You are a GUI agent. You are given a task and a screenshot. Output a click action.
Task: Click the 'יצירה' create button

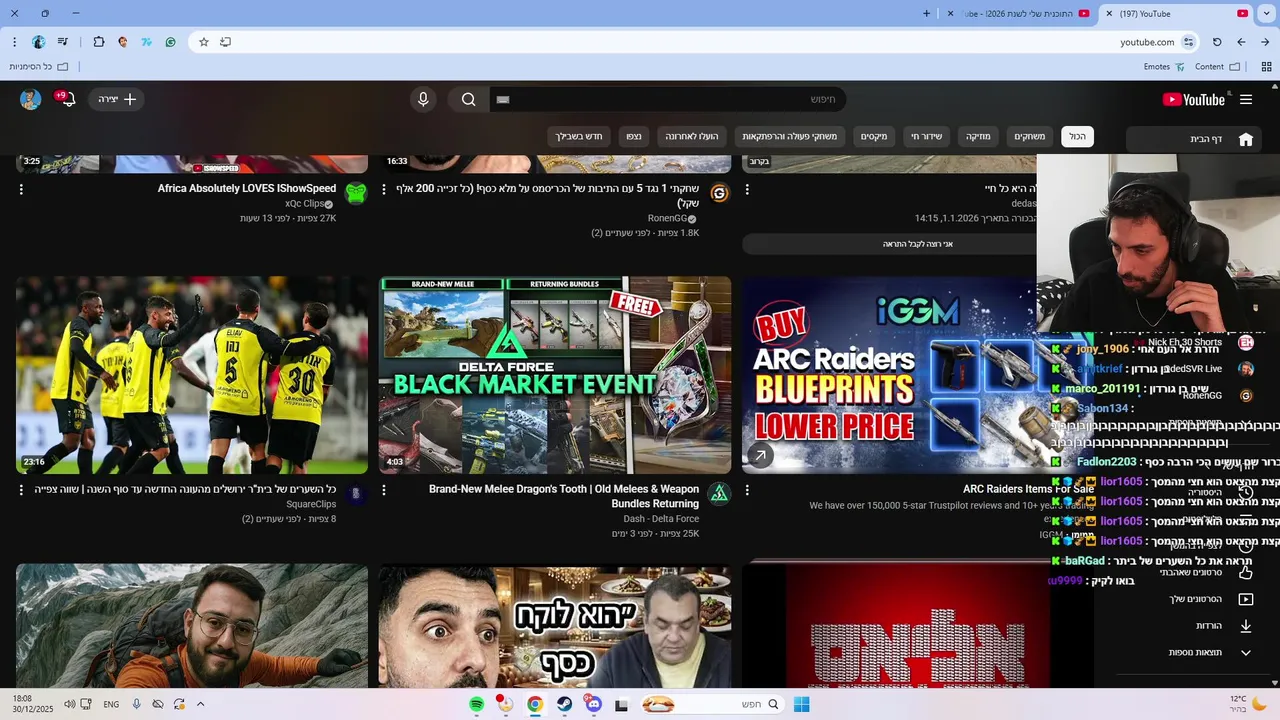click(117, 99)
